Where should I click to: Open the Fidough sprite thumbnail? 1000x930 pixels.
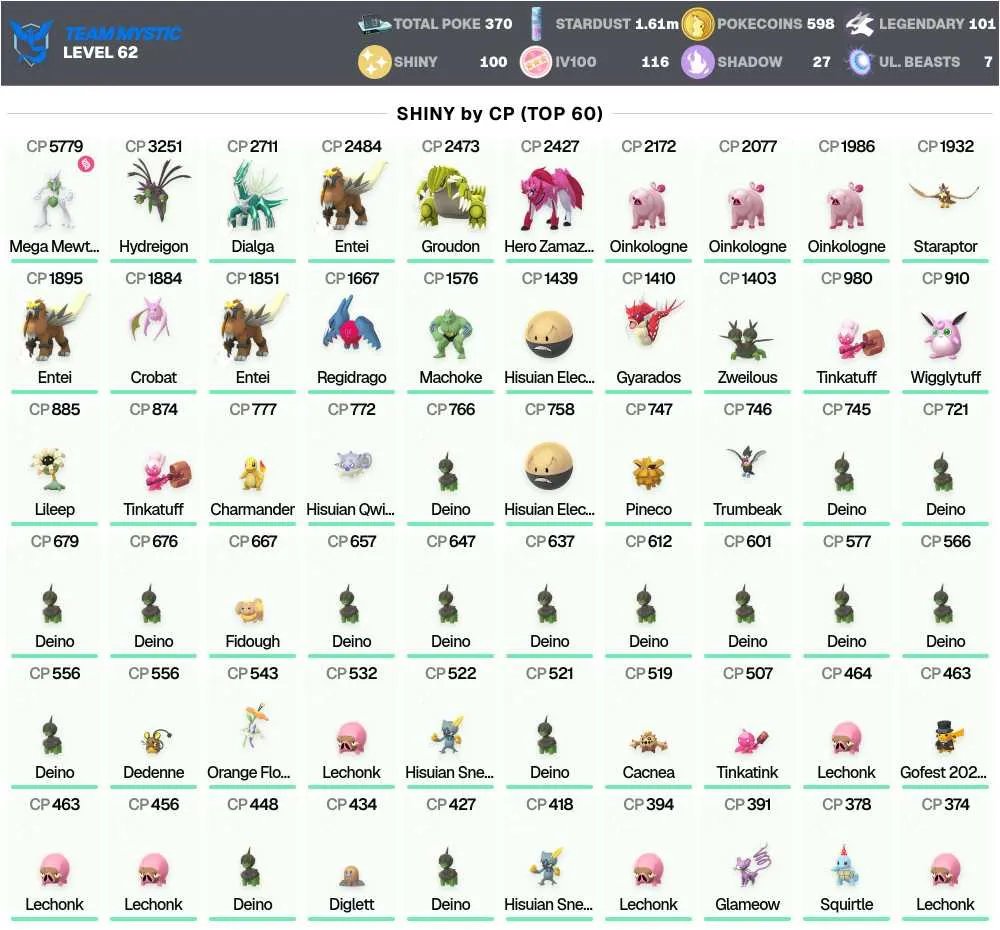pos(250,611)
